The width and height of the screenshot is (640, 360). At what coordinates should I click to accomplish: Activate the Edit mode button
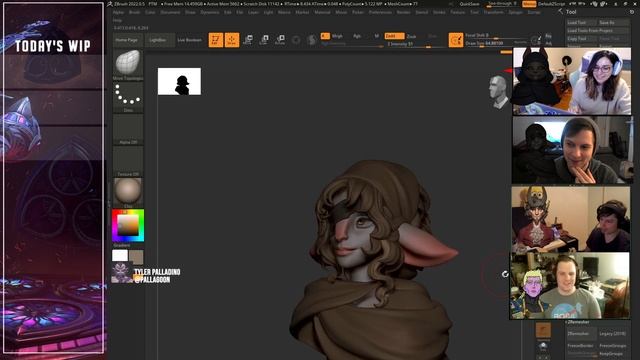(x=216, y=40)
